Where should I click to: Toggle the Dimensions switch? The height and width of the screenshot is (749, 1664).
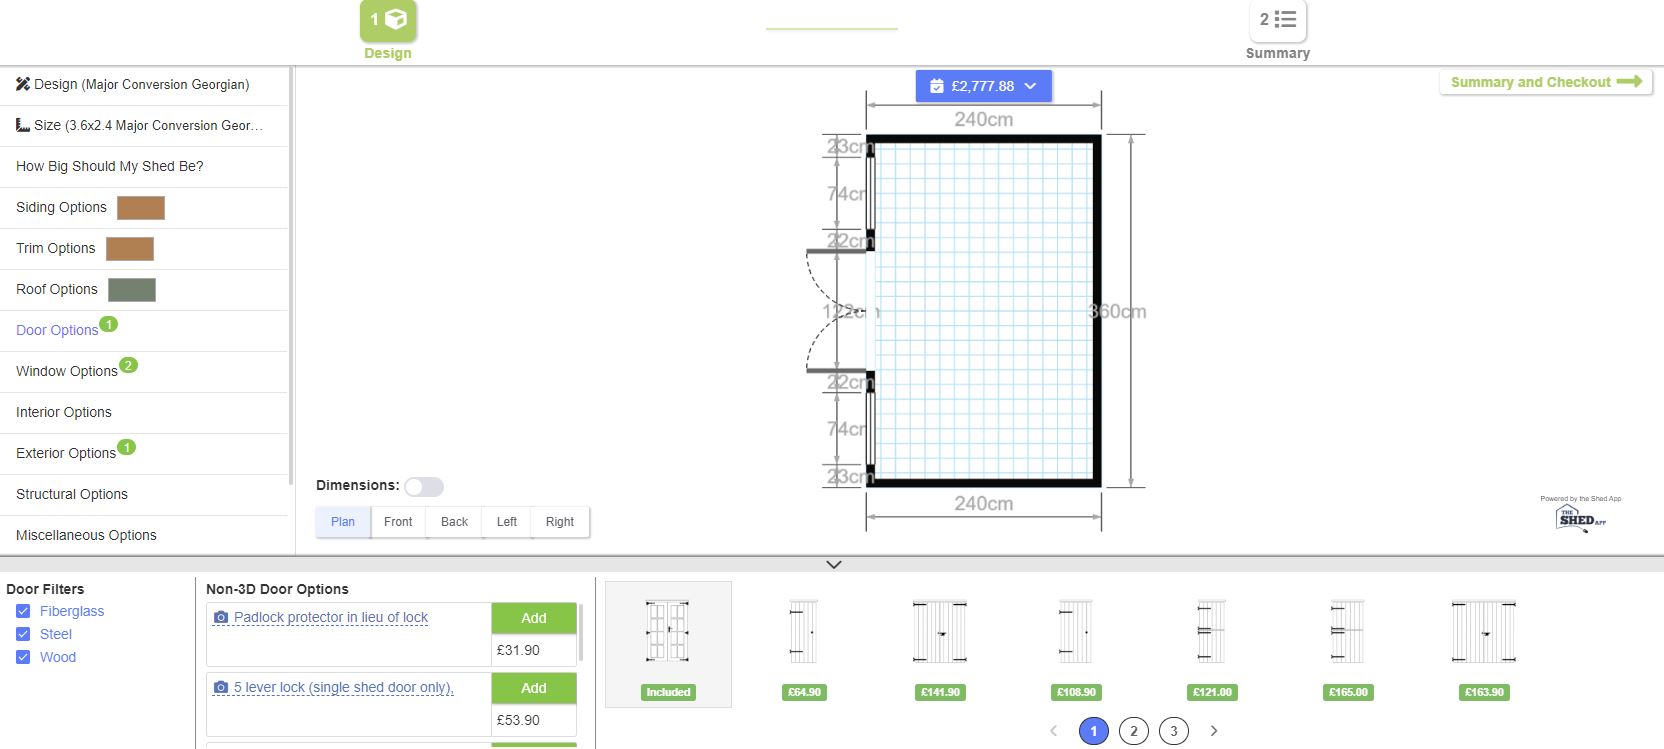coord(424,486)
